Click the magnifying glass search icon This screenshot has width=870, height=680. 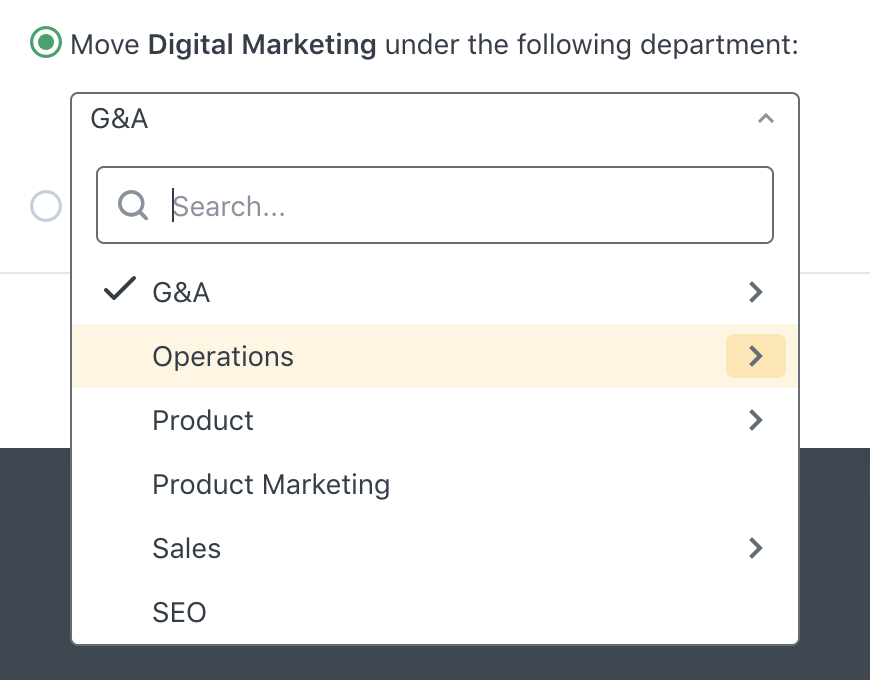(133, 205)
